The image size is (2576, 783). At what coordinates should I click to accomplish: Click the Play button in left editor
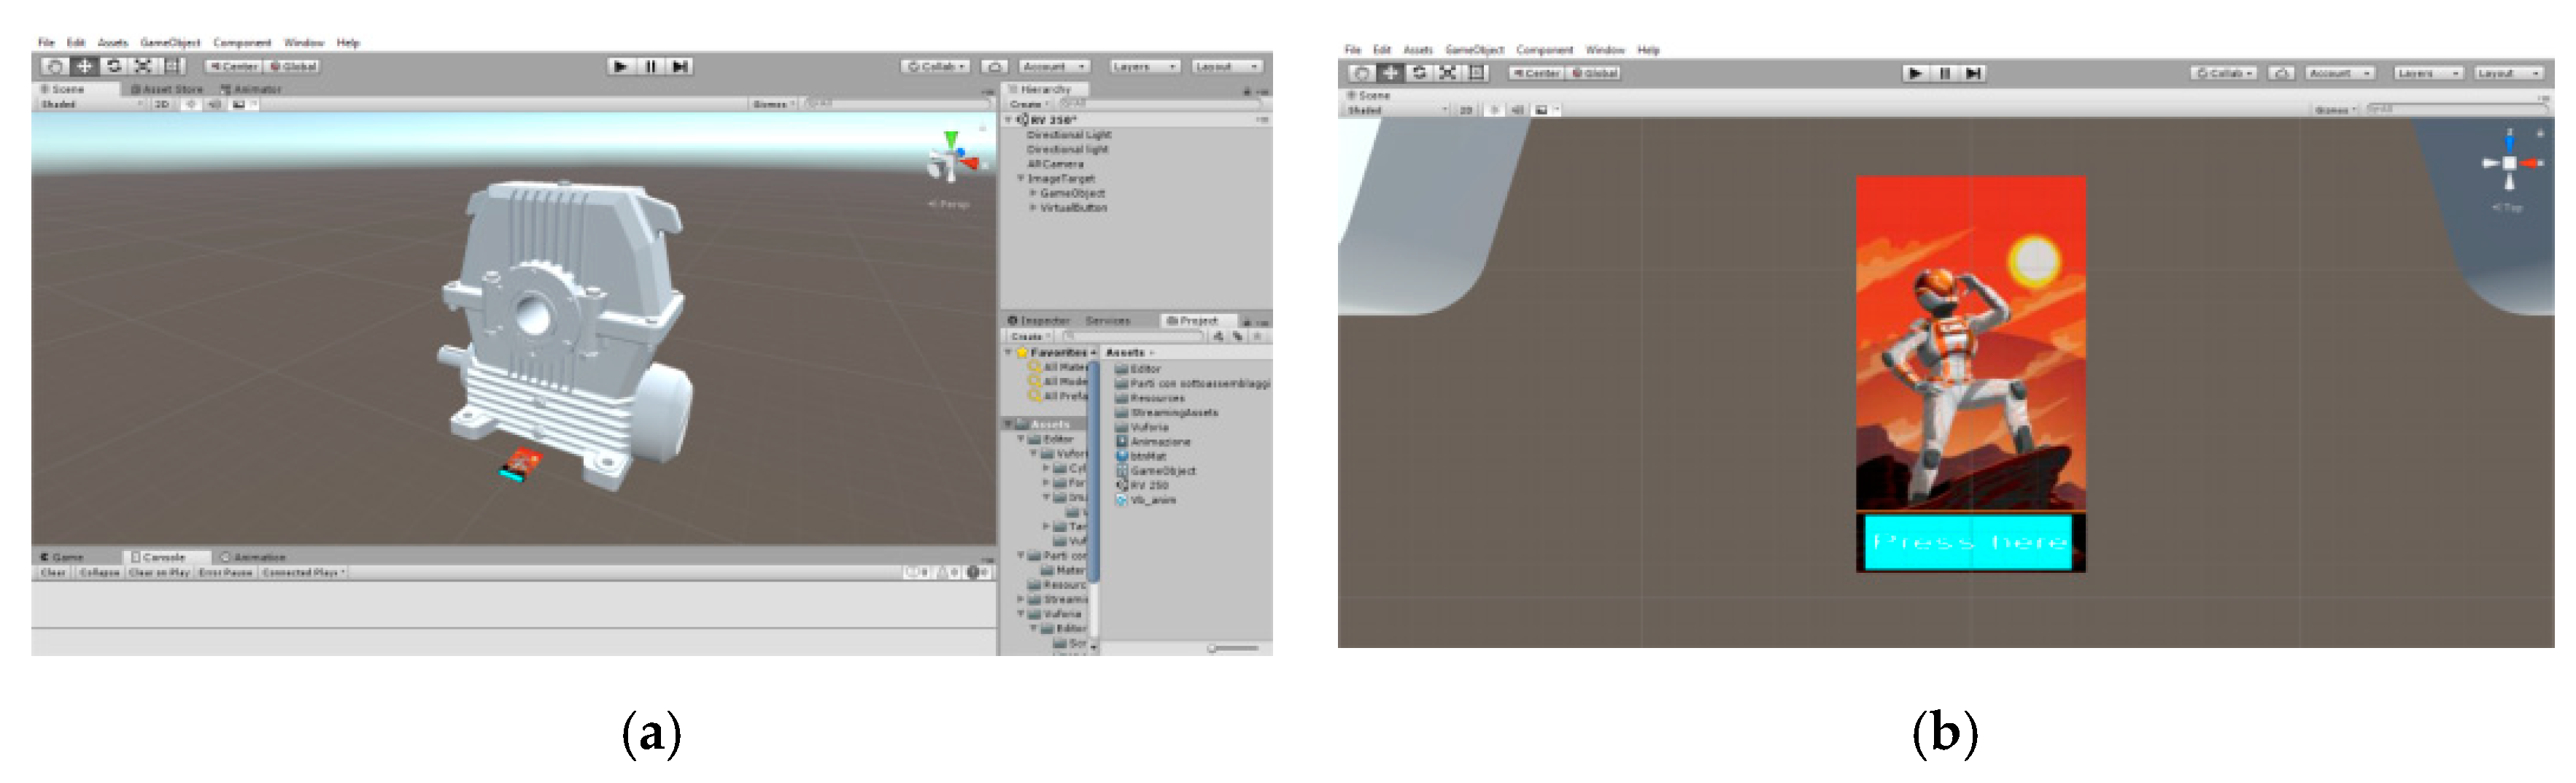(x=620, y=66)
